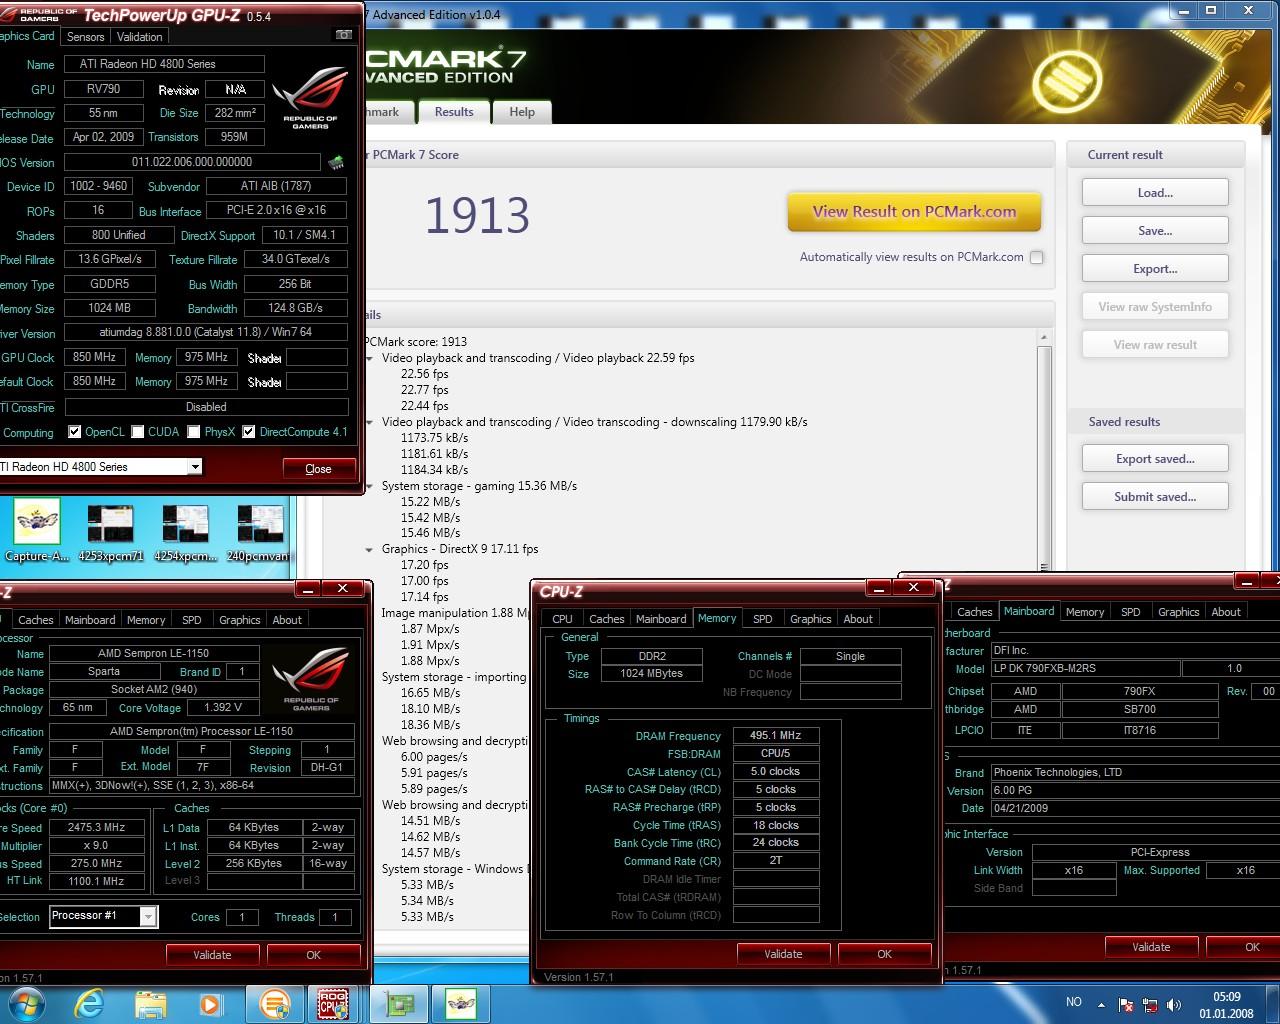Image resolution: width=1280 pixels, height=1024 pixels.
Task: Toggle the CUDA checkbox in GPU-Z
Action: click(137, 432)
